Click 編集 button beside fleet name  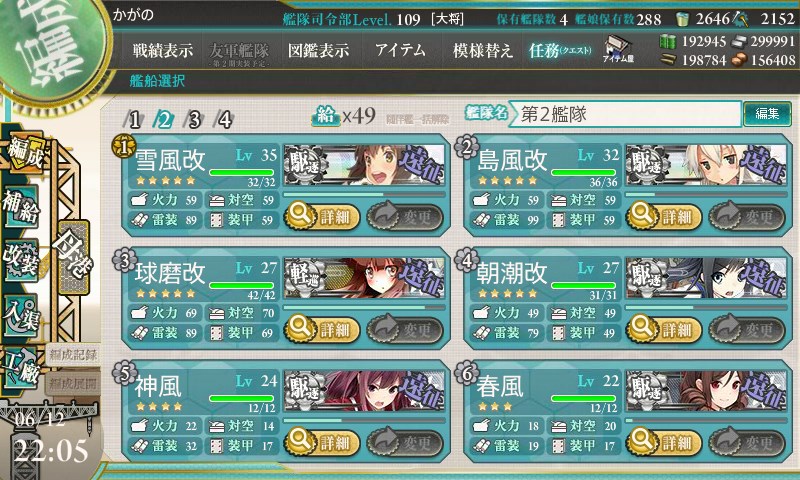click(x=767, y=114)
